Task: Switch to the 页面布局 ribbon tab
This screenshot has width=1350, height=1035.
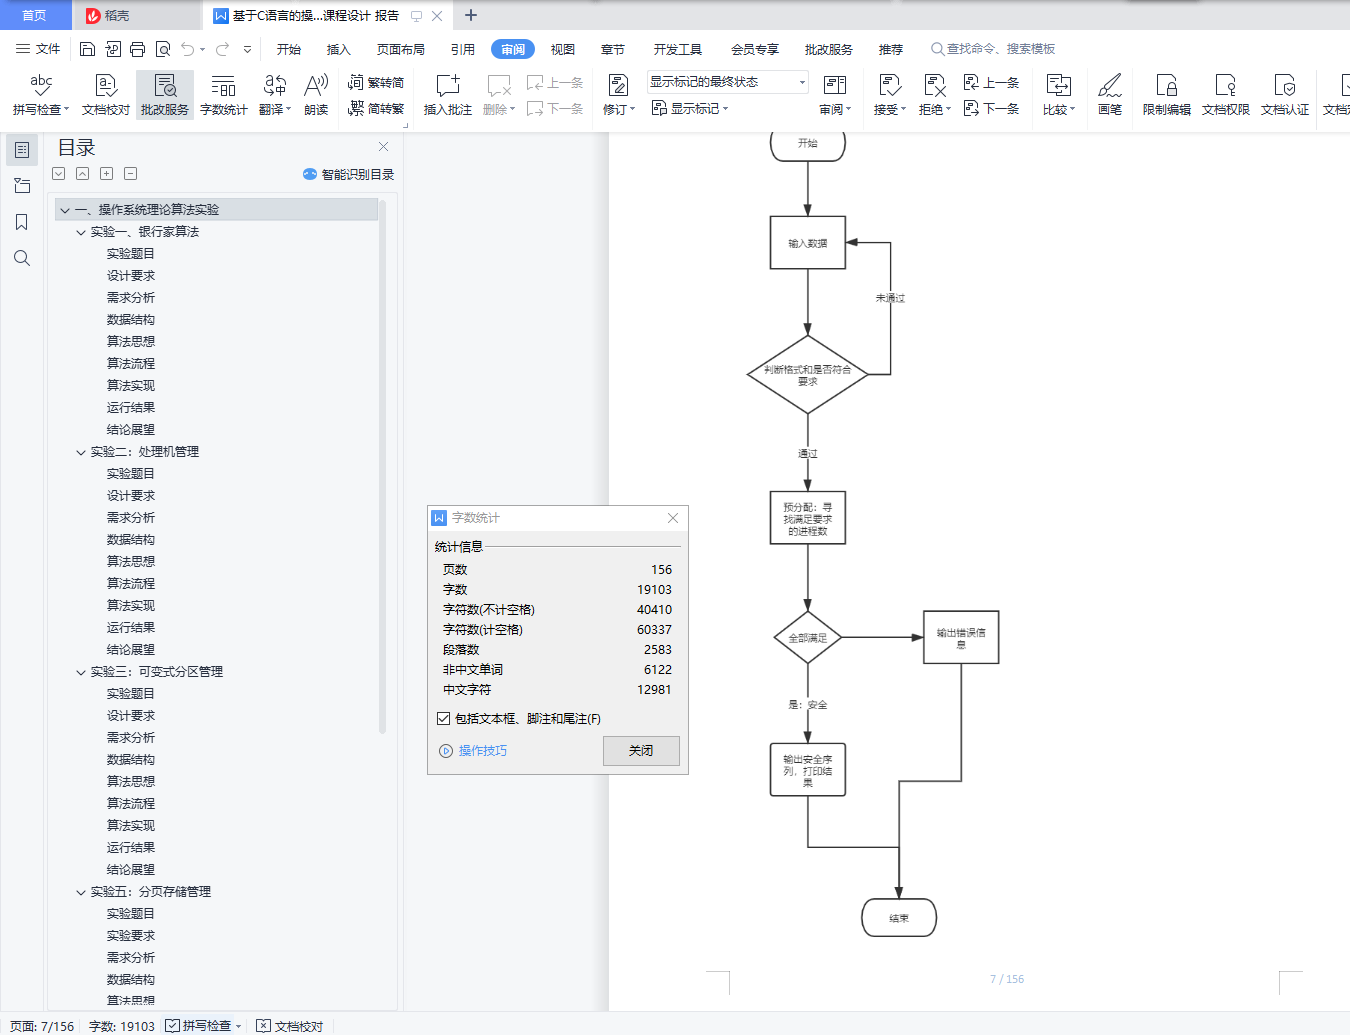Action: (x=401, y=49)
